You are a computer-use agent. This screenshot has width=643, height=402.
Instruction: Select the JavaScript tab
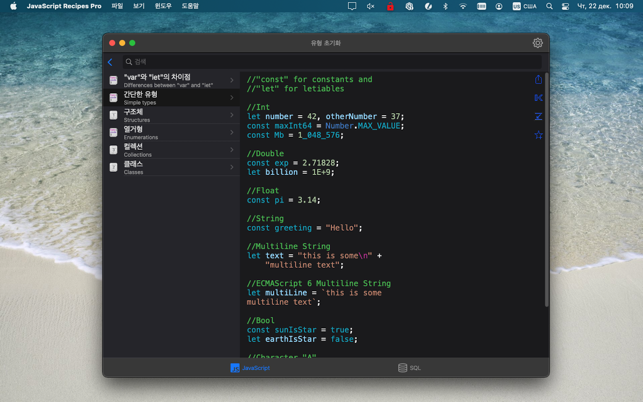(x=250, y=368)
